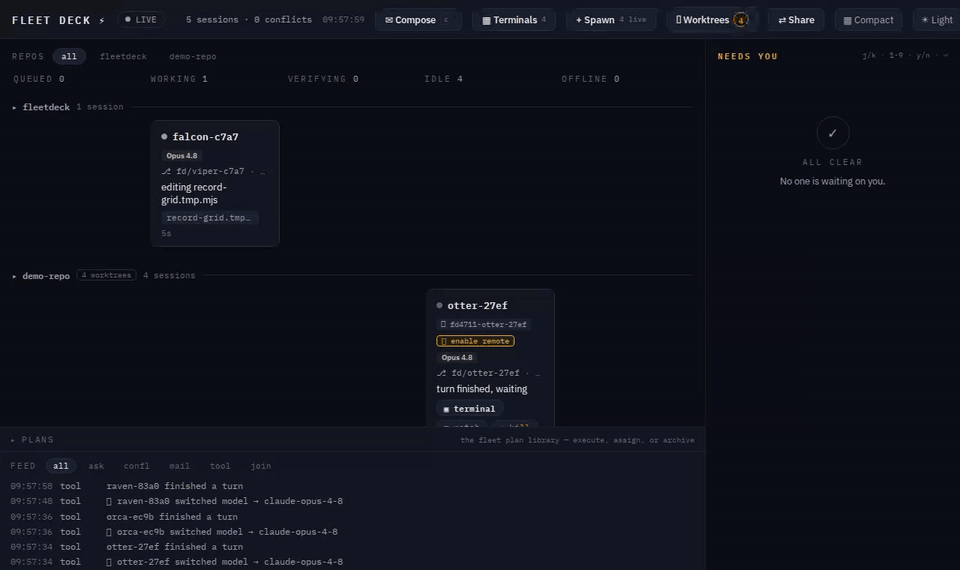This screenshot has height=570, width=960.
Task: Click the Worktrees count badge showing 4
Action: point(741,20)
